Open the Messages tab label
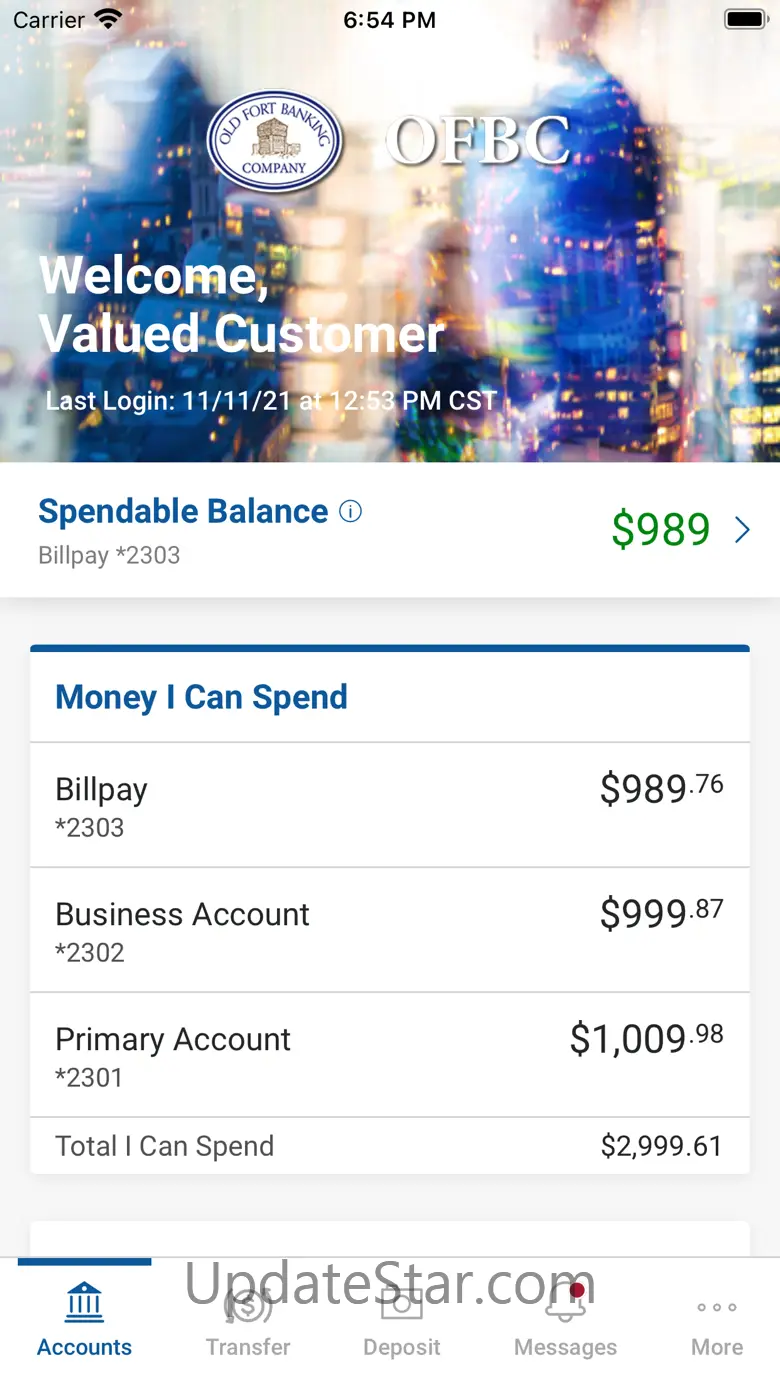Viewport: 780px width, 1387px height. (565, 1347)
